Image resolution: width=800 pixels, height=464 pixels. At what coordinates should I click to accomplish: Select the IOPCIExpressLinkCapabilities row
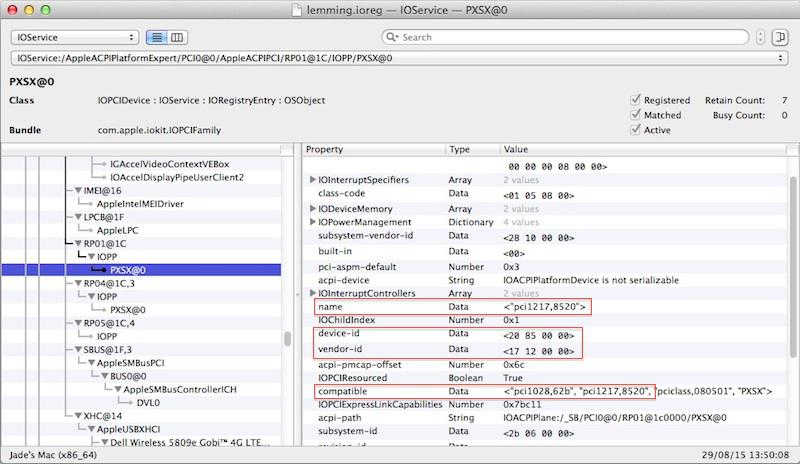point(544,404)
